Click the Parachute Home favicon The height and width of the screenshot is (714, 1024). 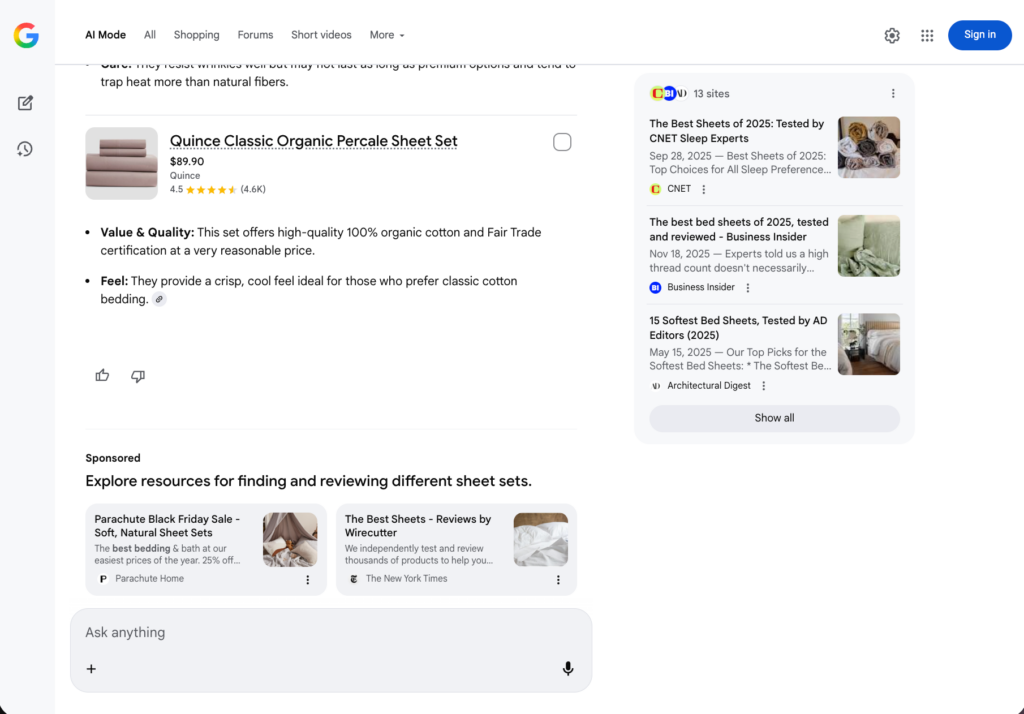(103, 579)
